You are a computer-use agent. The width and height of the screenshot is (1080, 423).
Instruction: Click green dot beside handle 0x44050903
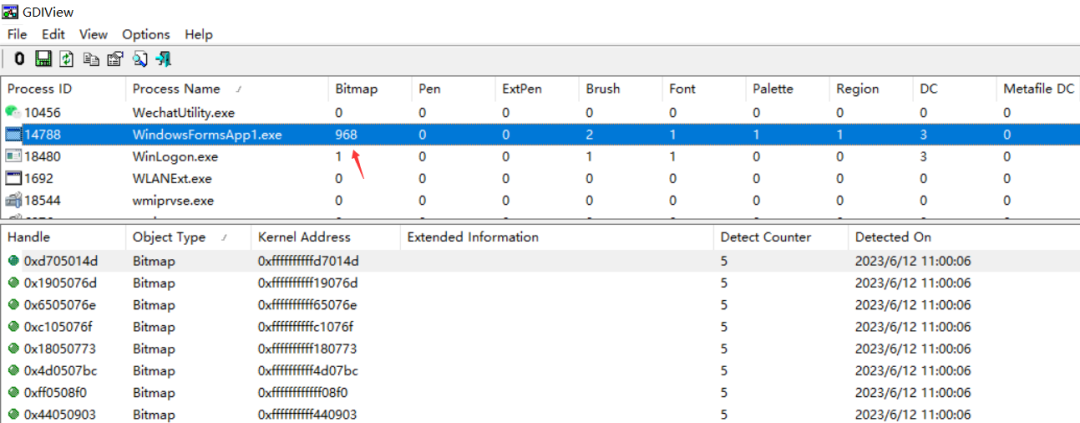click(12, 415)
